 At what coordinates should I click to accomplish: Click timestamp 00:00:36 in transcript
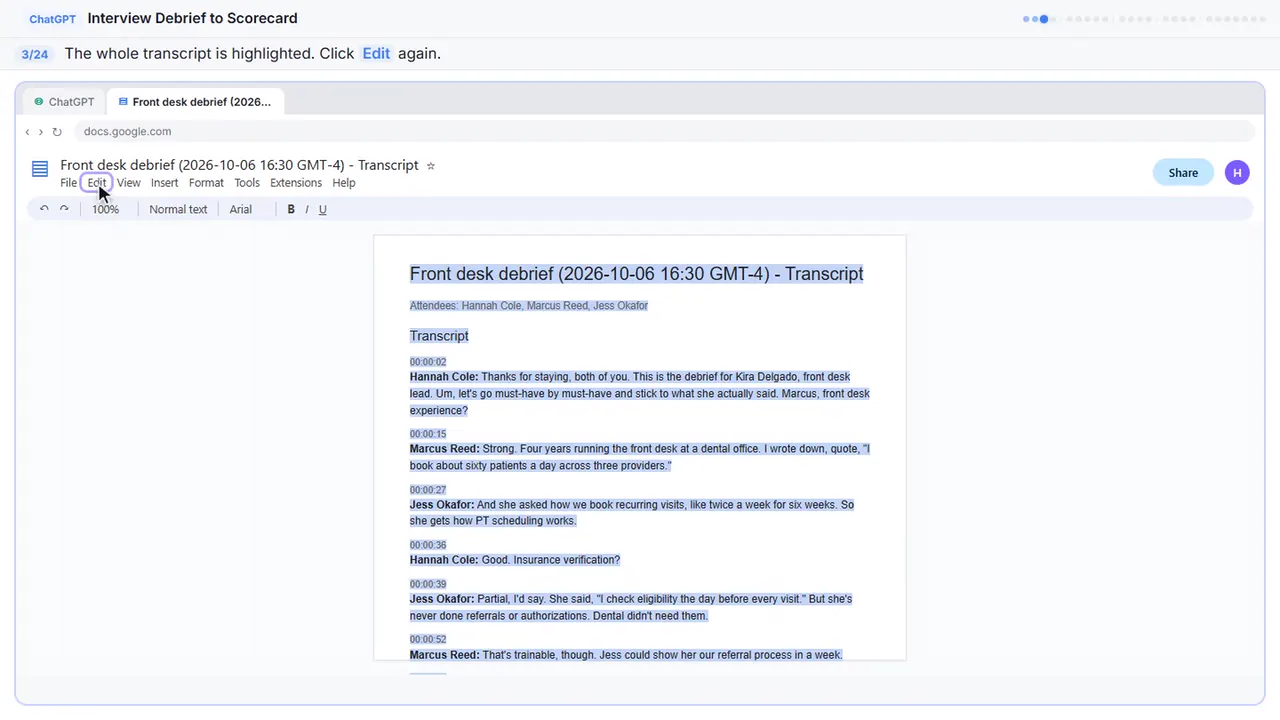tap(428, 545)
